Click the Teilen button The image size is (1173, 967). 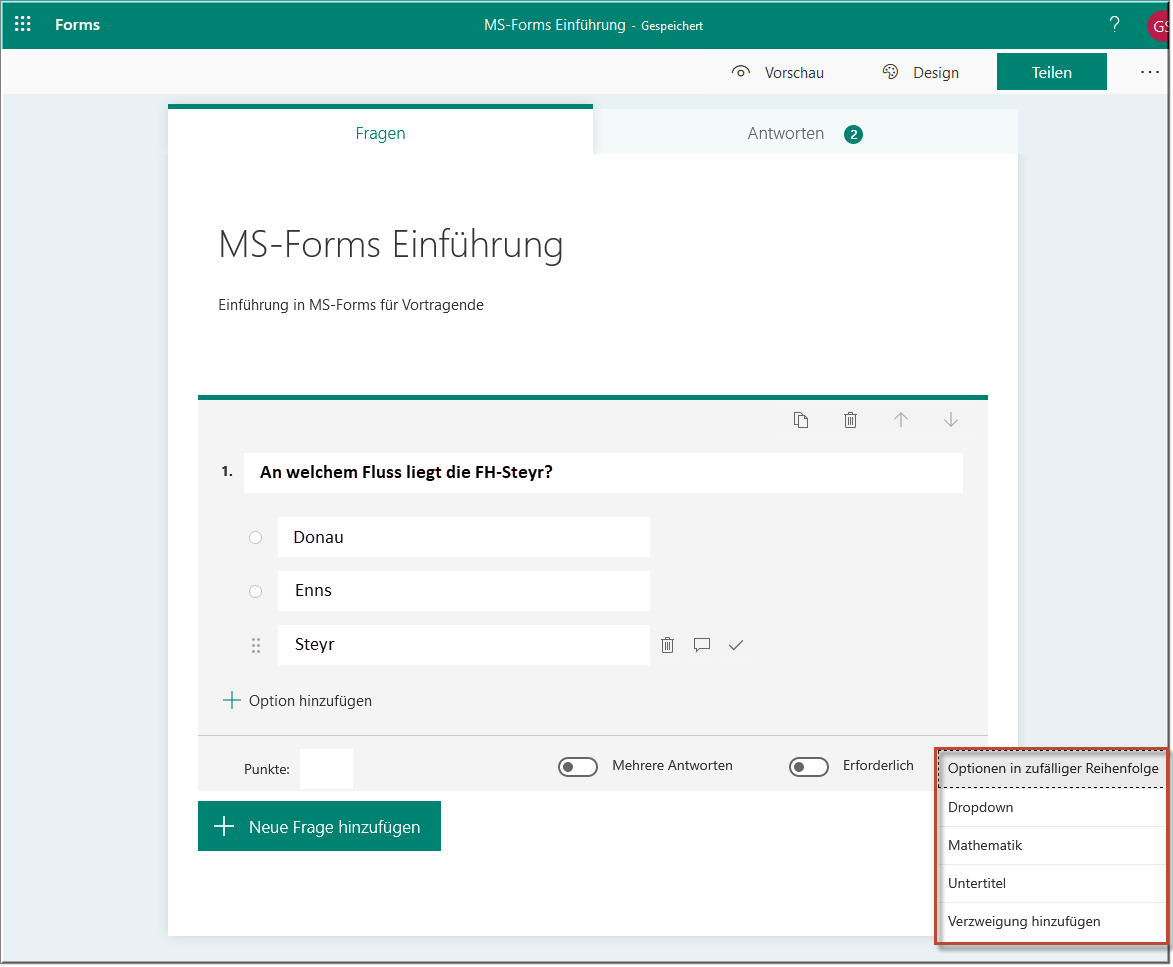1051,71
